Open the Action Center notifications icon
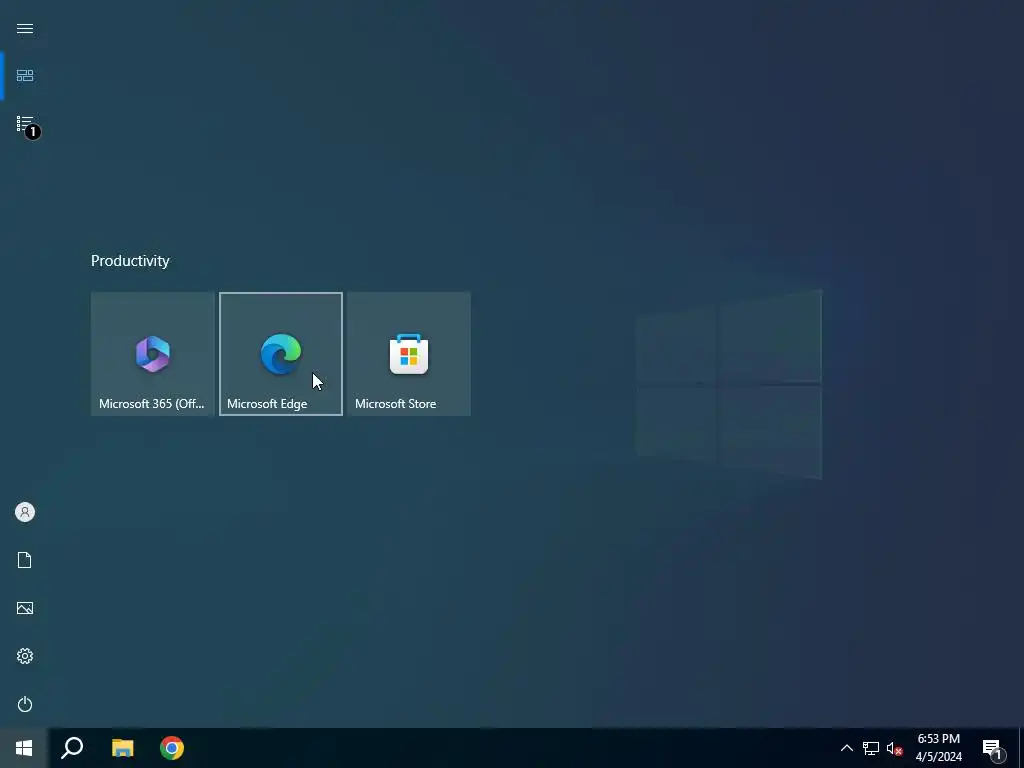Screen dimensions: 1024x768 click(993, 748)
